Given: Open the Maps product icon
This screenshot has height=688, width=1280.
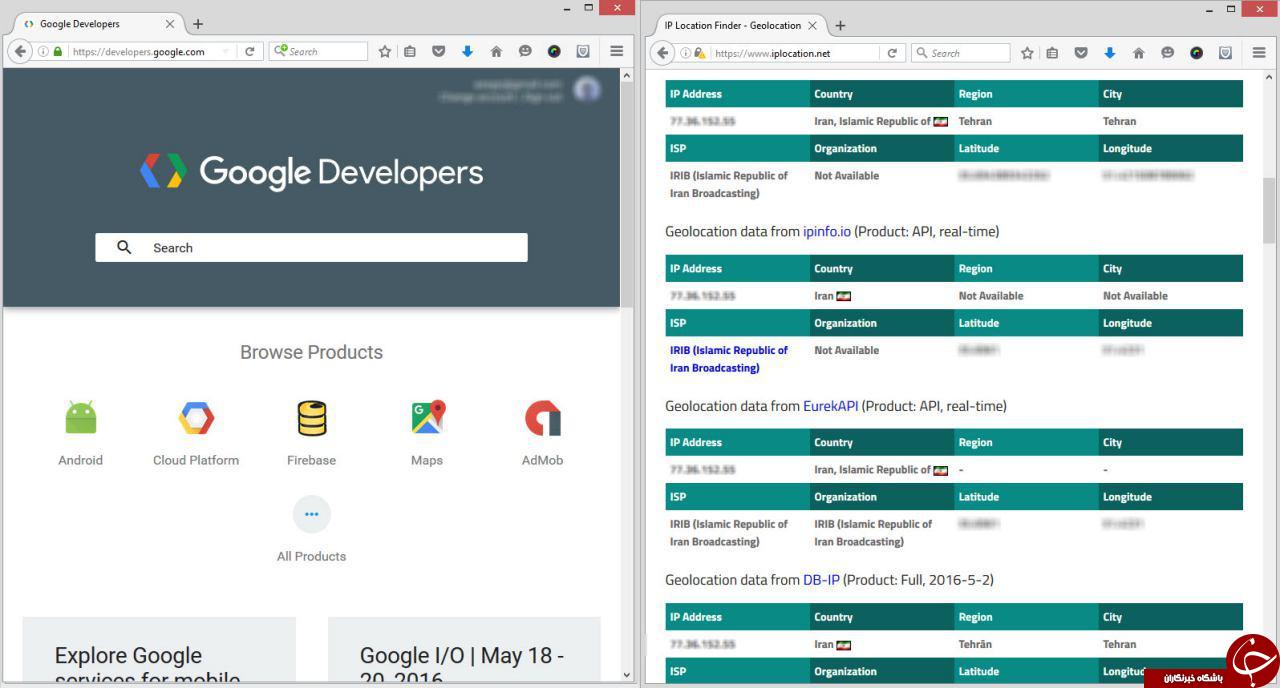Looking at the screenshot, I should [427, 418].
